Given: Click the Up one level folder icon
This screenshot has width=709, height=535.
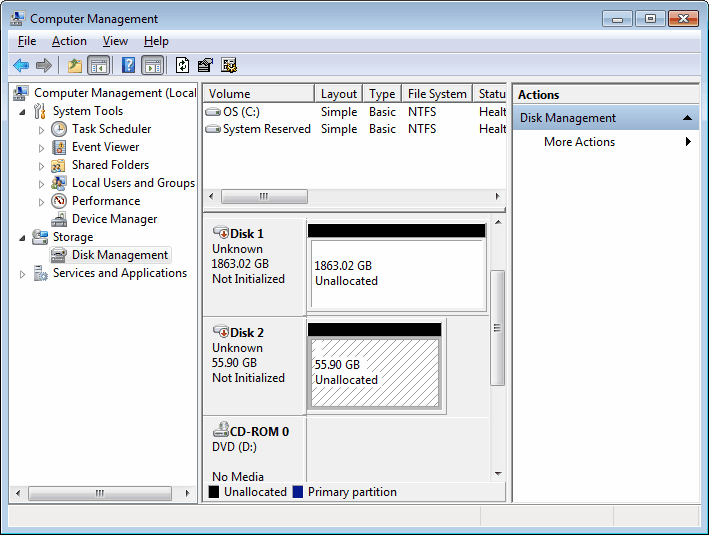Looking at the screenshot, I should tap(75, 66).
